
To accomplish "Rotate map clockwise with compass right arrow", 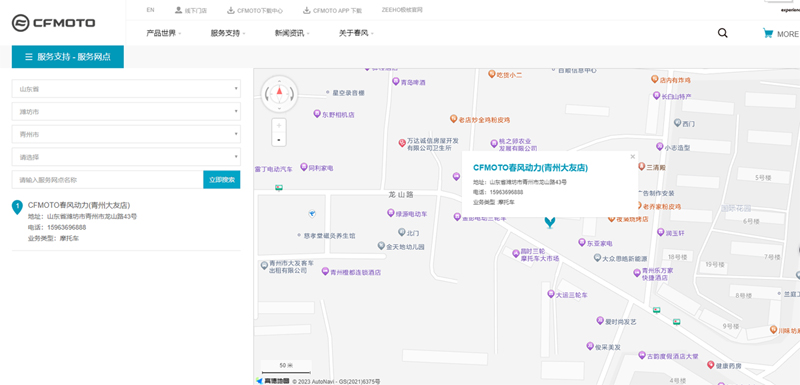I will pyautogui.click(x=291, y=94).
